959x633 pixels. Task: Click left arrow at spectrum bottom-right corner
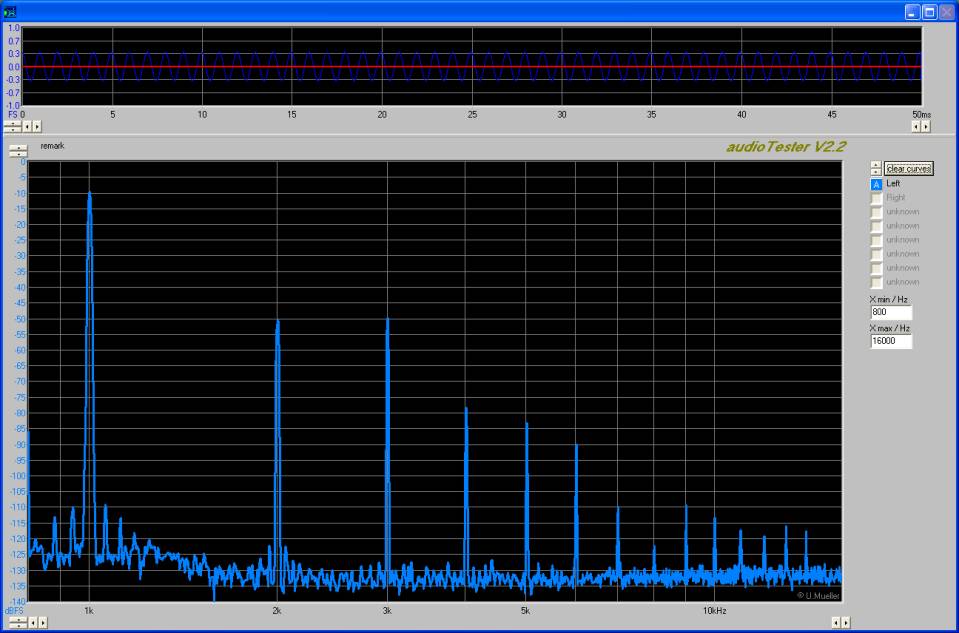tap(836, 622)
